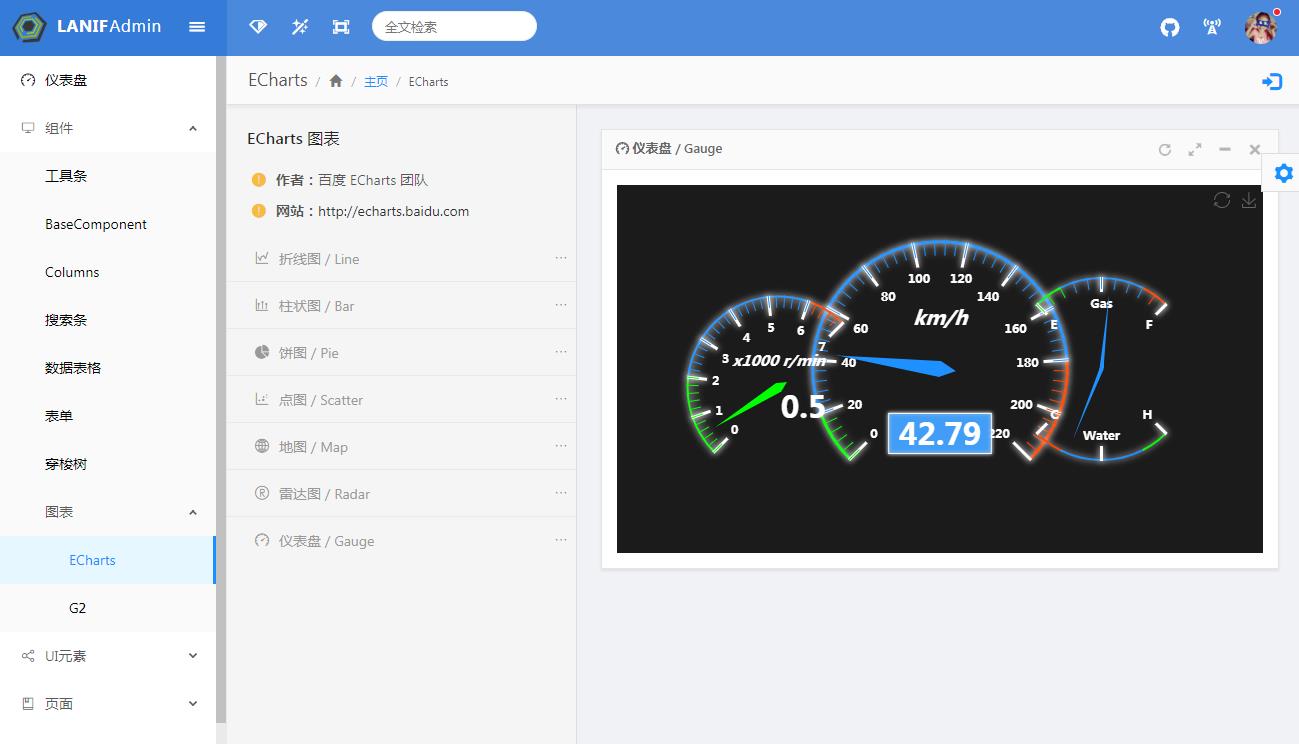Viewport: 1299px width, 744px height.
Task: Refresh the Gauge panel
Action: (1164, 149)
